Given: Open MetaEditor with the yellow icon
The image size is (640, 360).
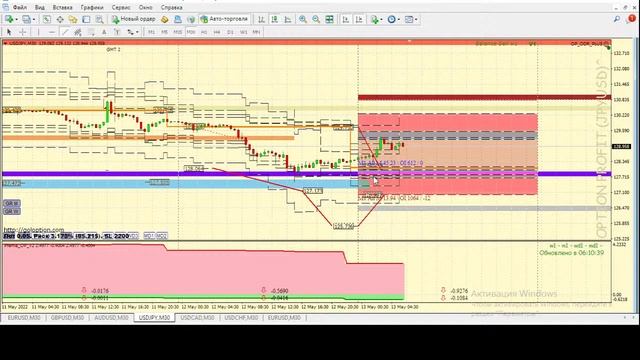Looking at the screenshot, I should click(x=165, y=19).
